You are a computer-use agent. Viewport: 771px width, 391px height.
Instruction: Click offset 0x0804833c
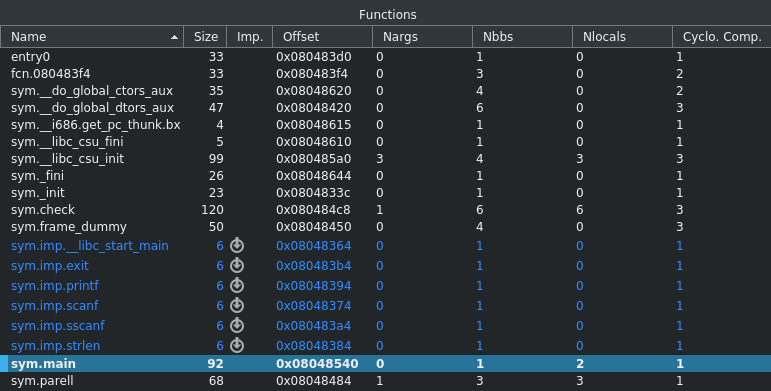pyautogui.click(x=313, y=193)
